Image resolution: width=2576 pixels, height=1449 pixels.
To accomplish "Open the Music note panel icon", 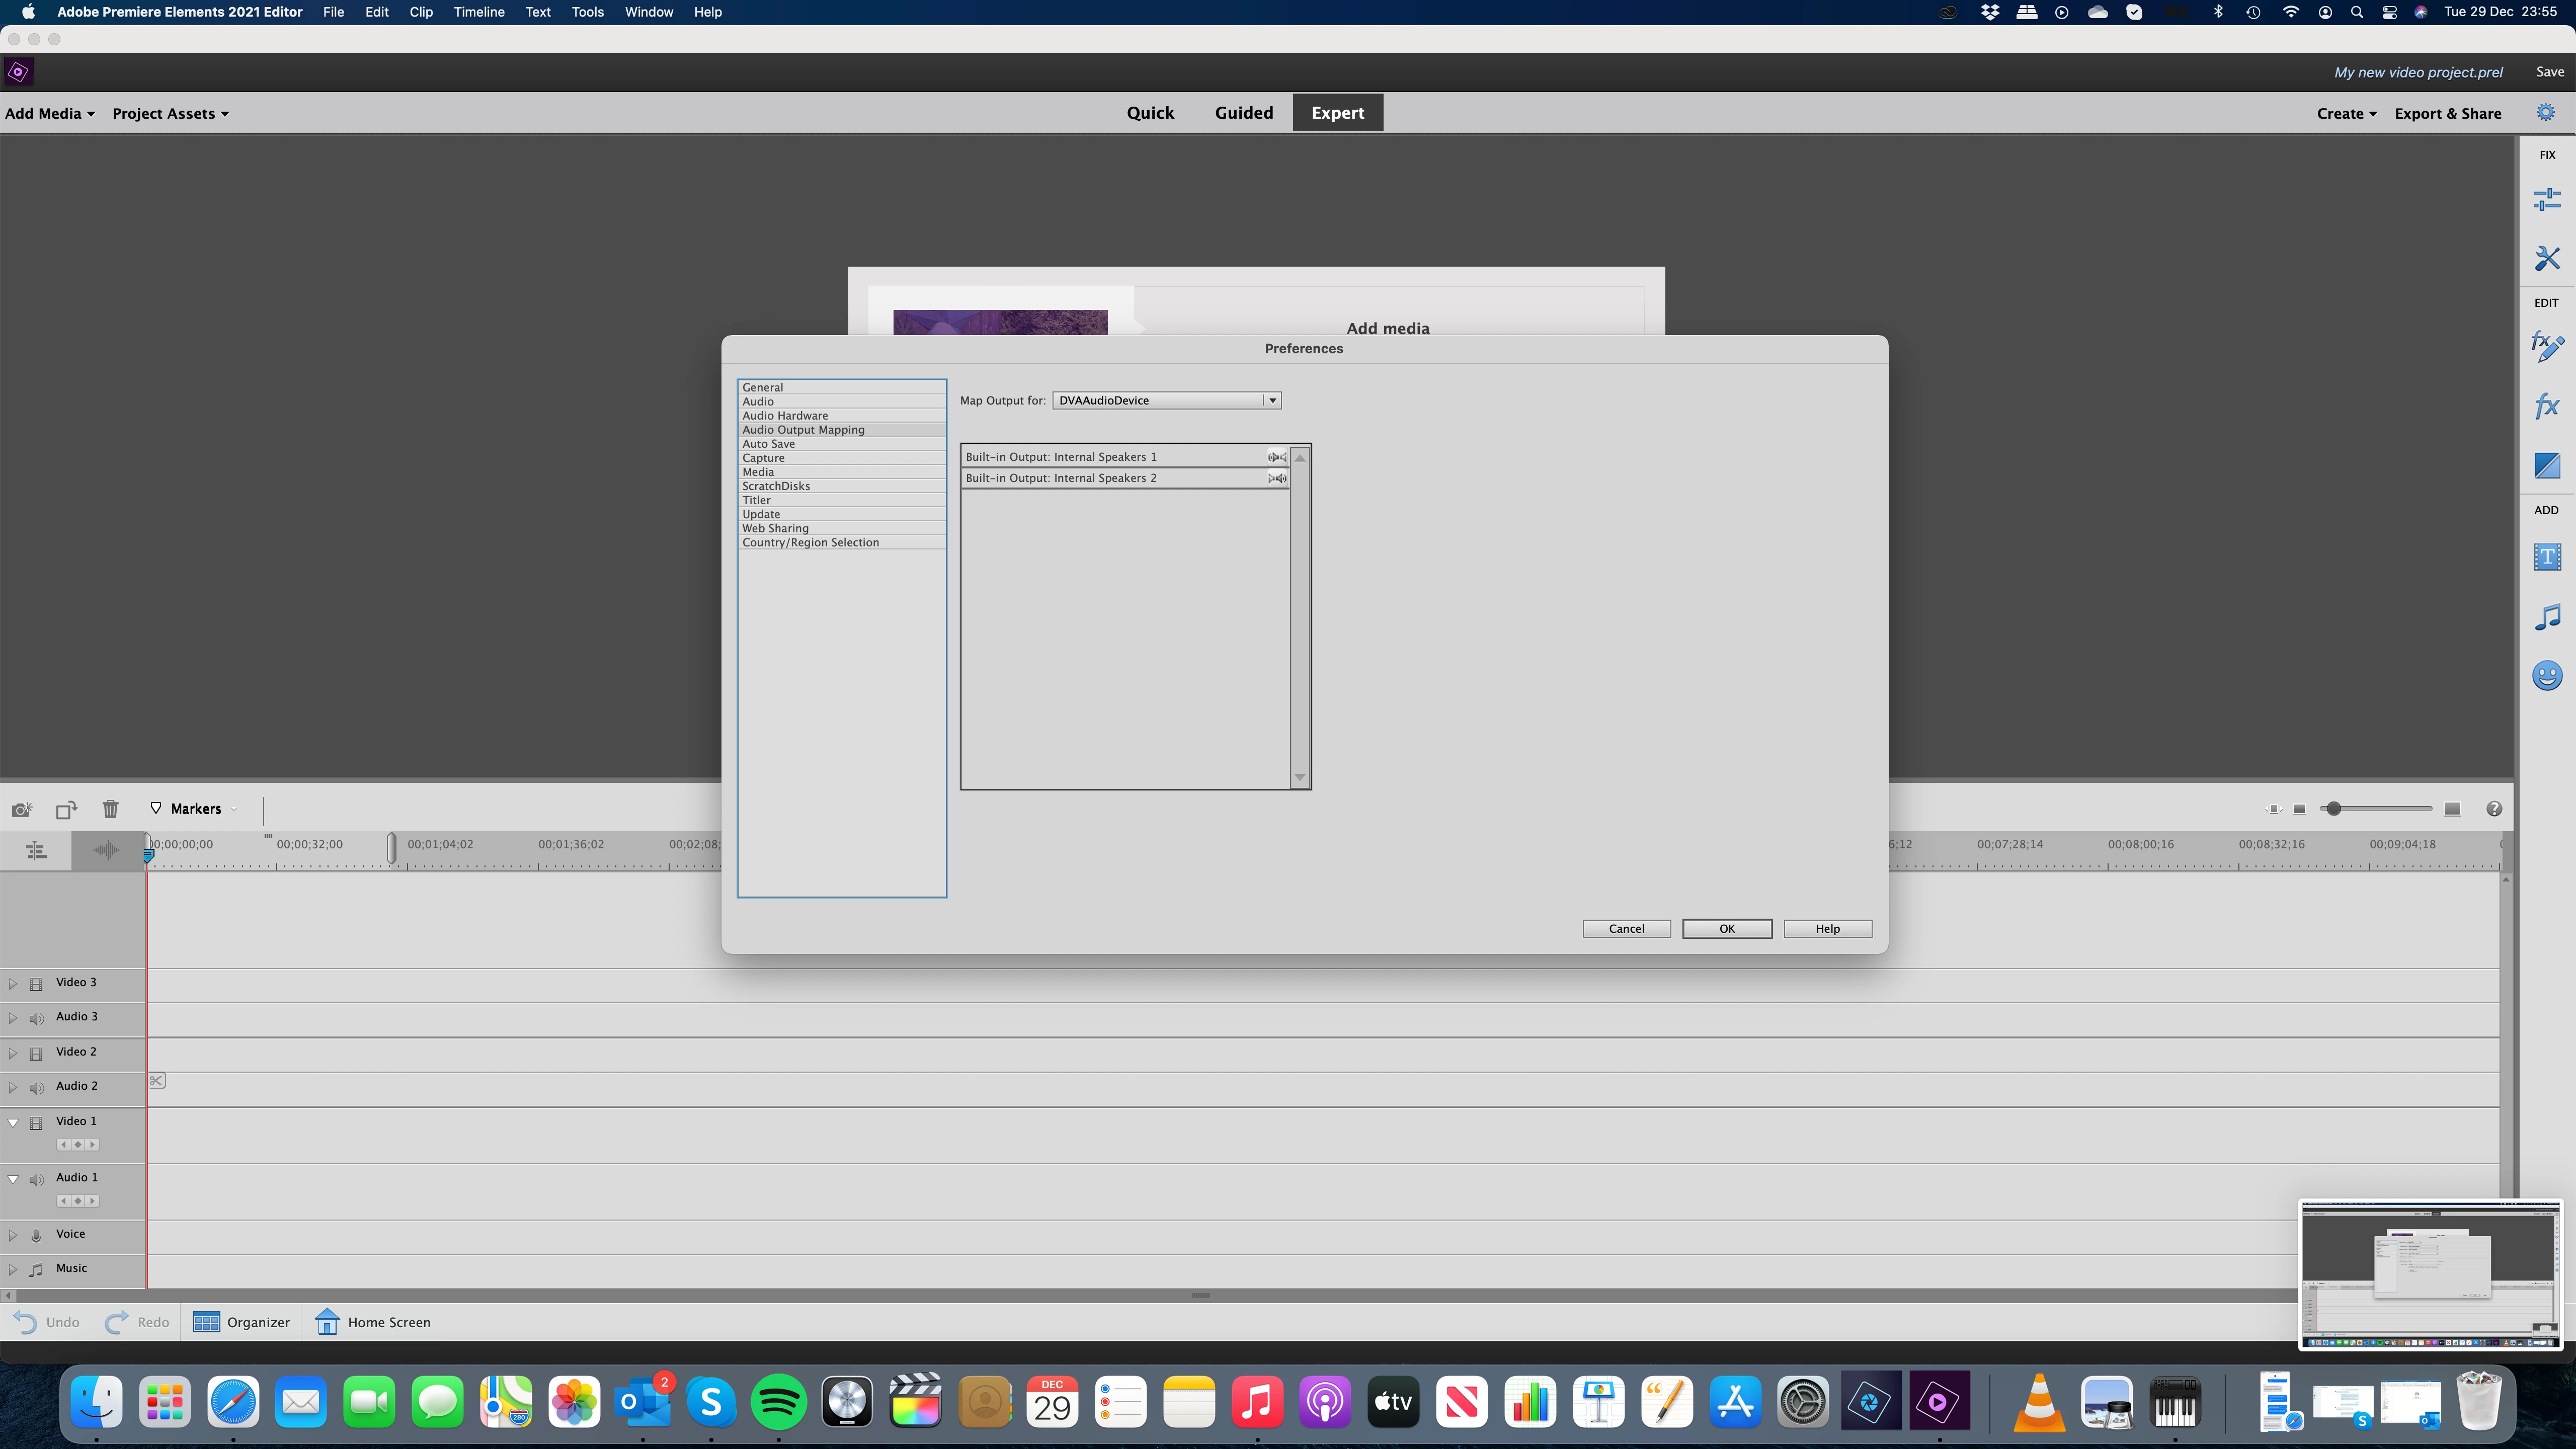I will click(x=2546, y=617).
